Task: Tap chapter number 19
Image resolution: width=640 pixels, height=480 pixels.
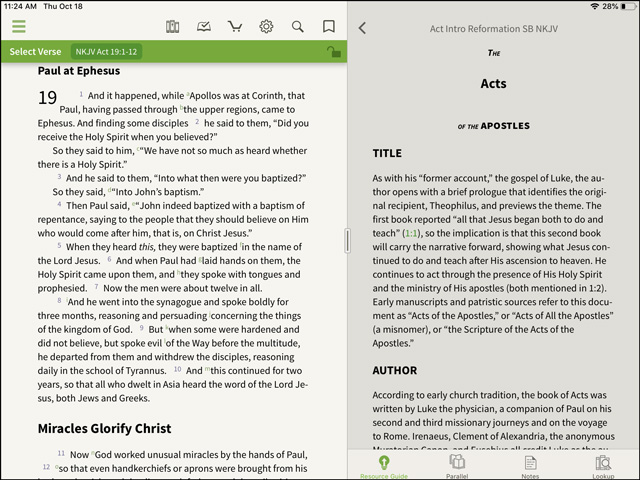Action: 47,98
